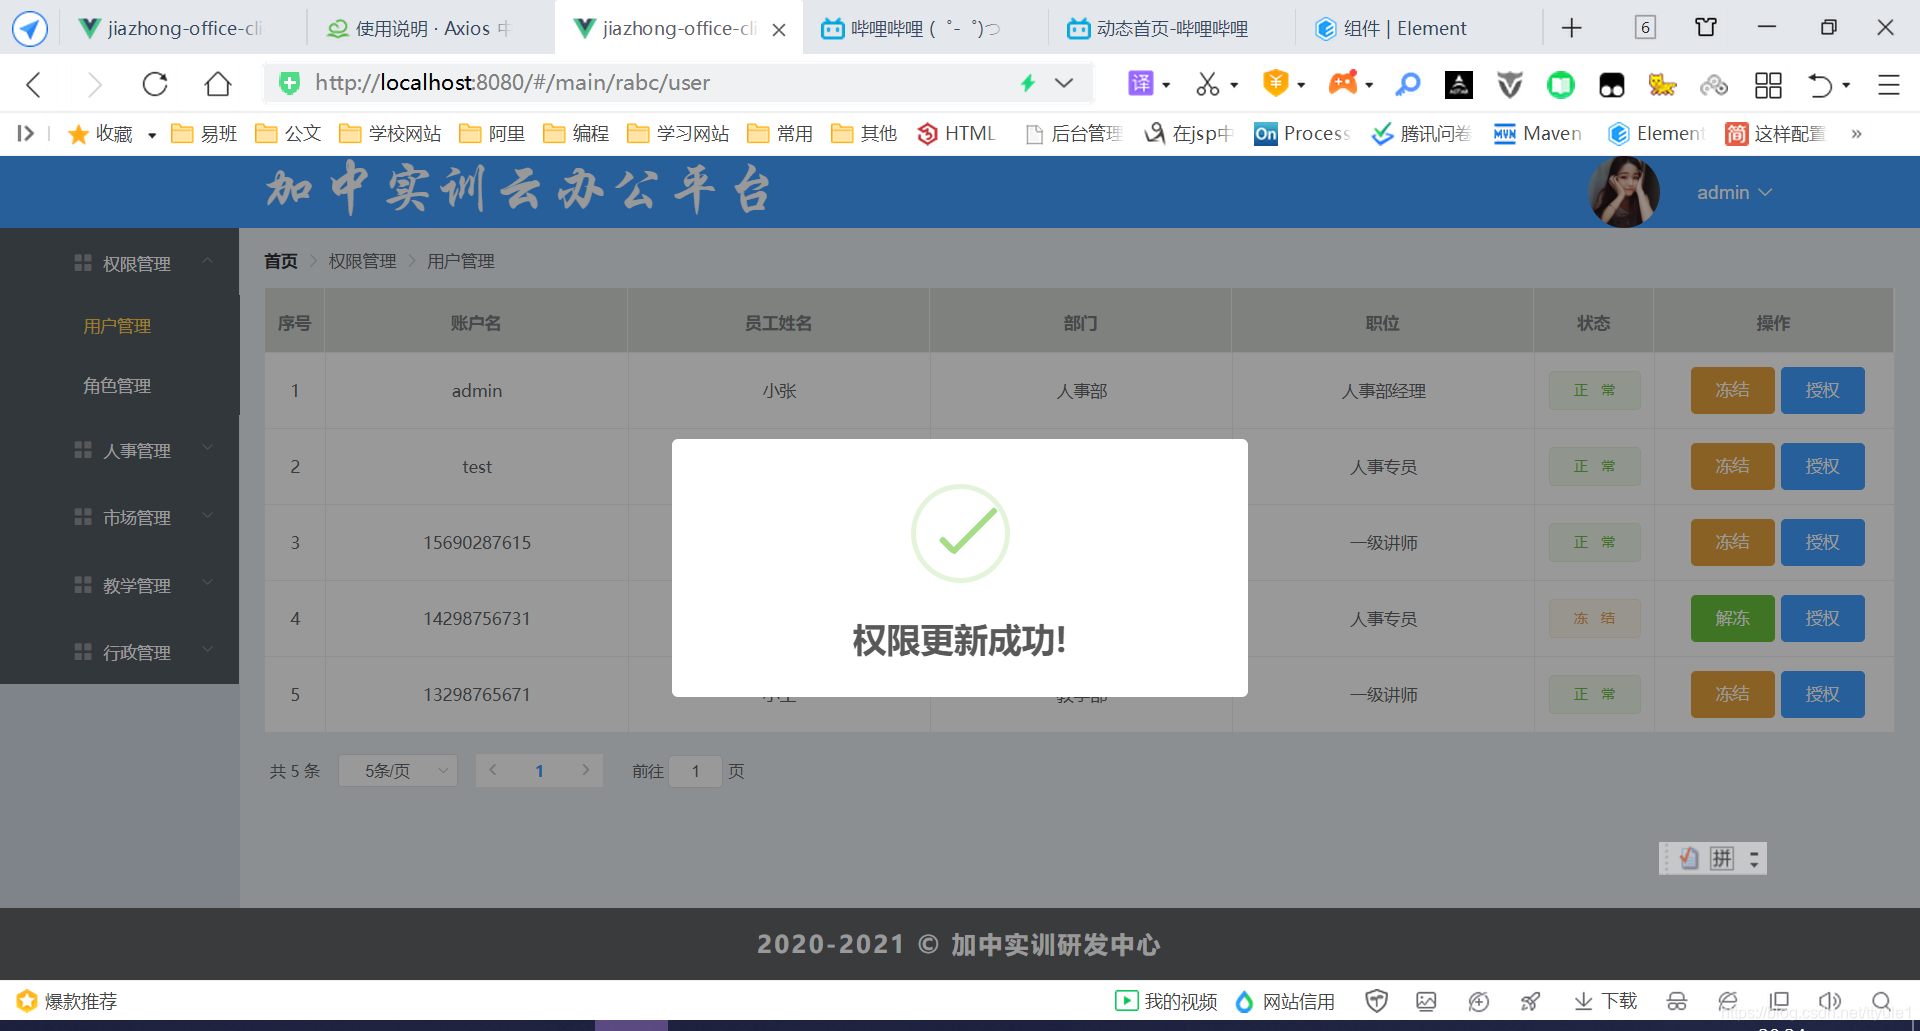Click the translate extension icon
The height and width of the screenshot is (1031, 1920).
point(1141,84)
